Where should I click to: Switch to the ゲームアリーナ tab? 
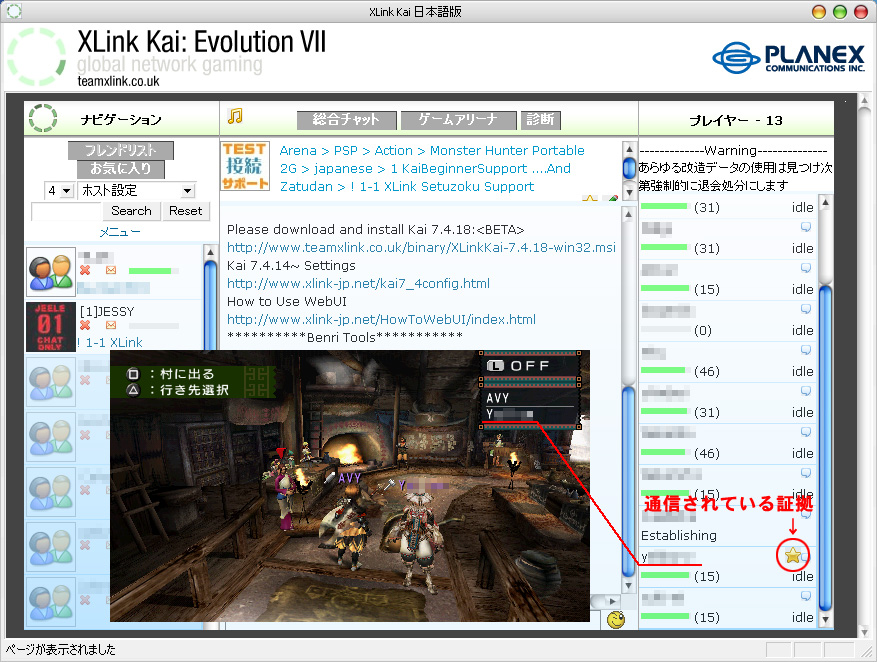click(459, 120)
